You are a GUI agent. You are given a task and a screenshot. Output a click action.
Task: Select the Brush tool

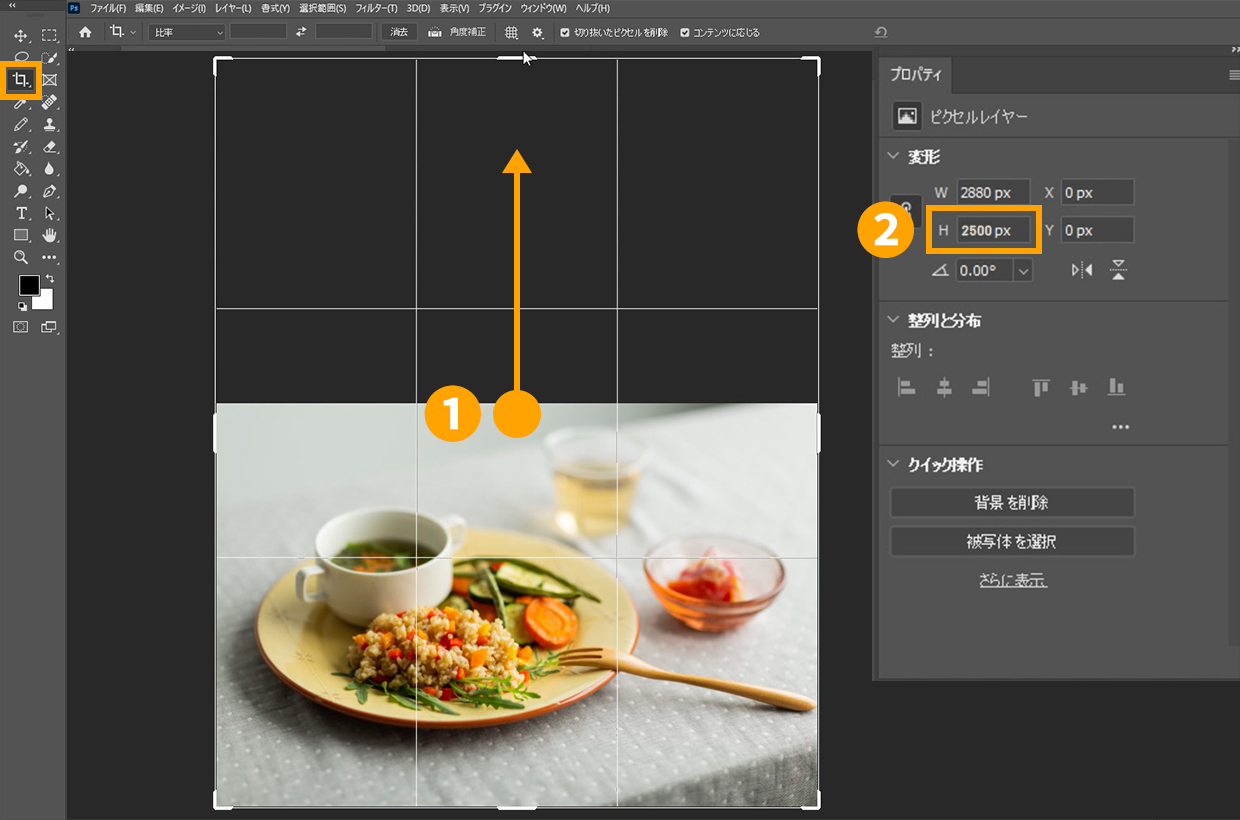pos(20,125)
